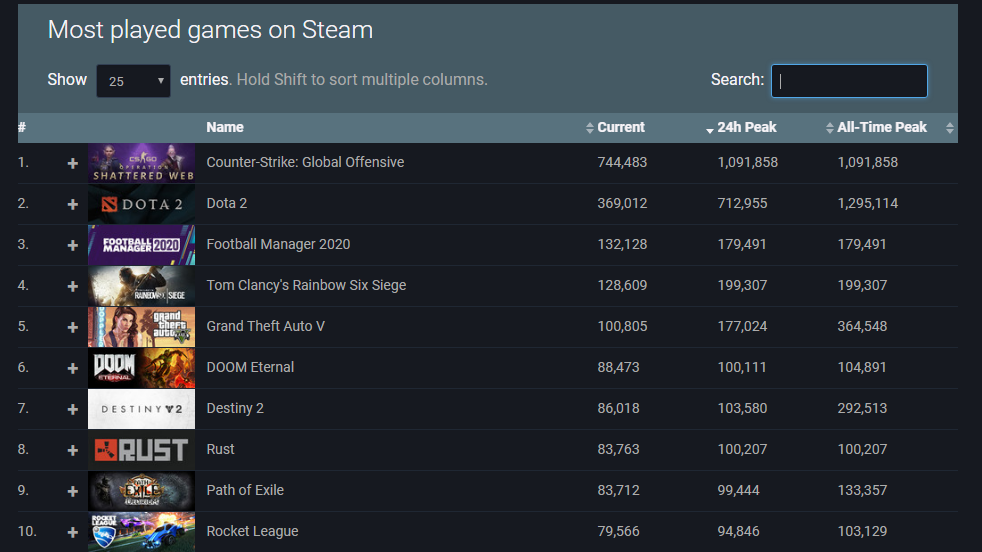The image size is (982, 552).
Task: Sort table by Name column header
Action: pyautogui.click(x=225, y=127)
